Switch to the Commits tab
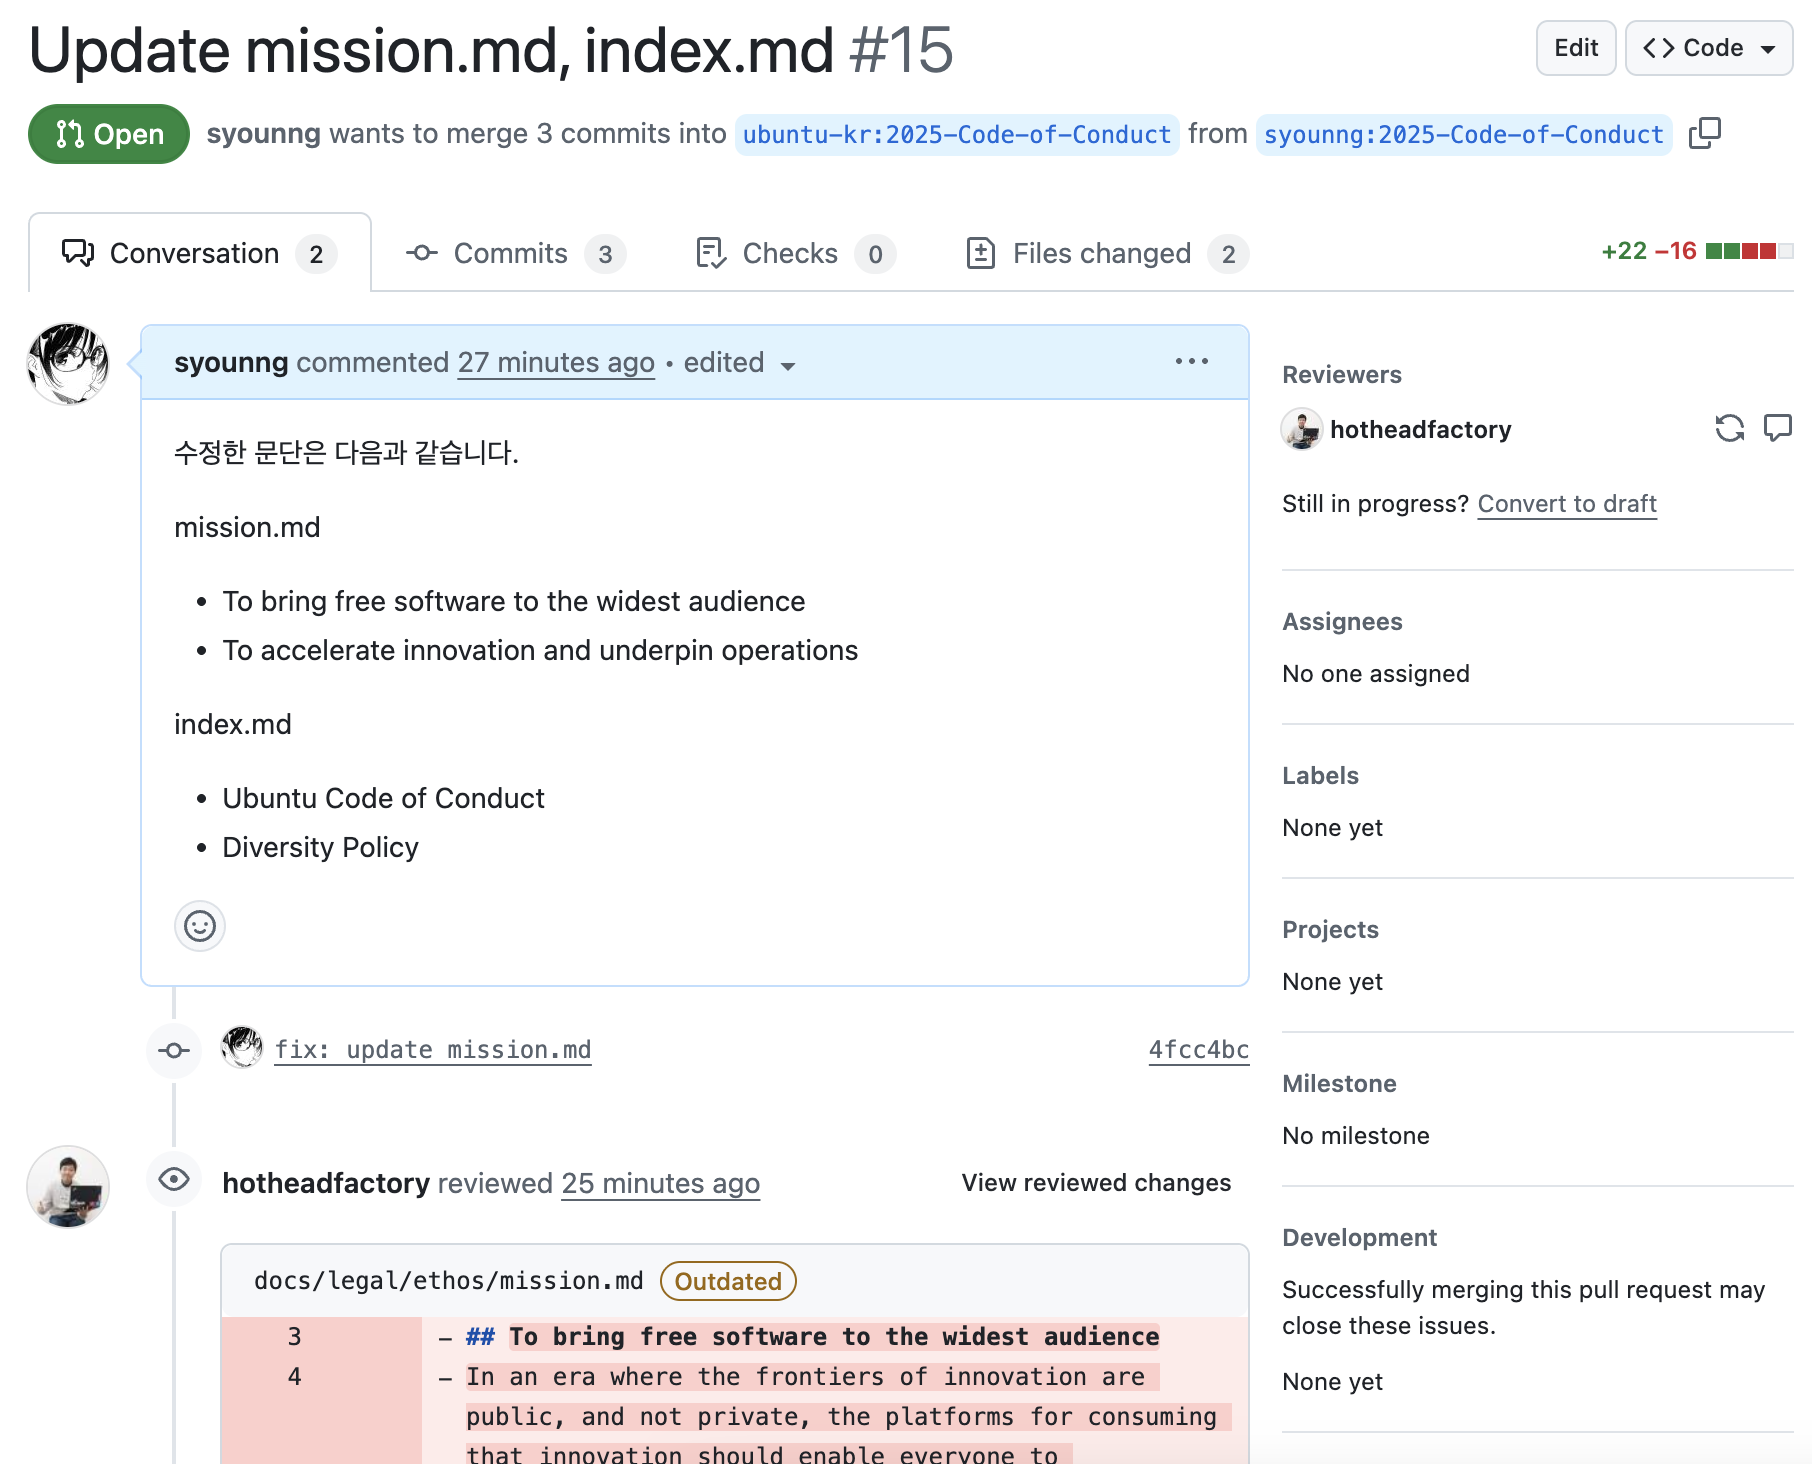Image resolution: width=1812 pixels, height=1464 pixels. point(516,254)
